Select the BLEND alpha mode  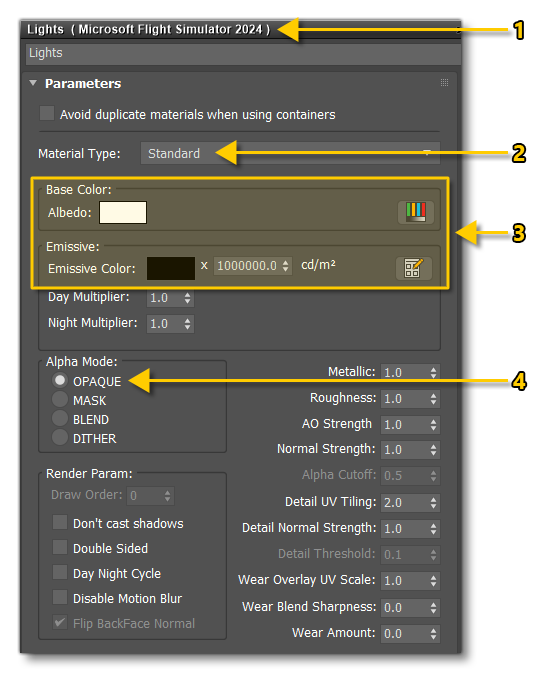point(60,418)
